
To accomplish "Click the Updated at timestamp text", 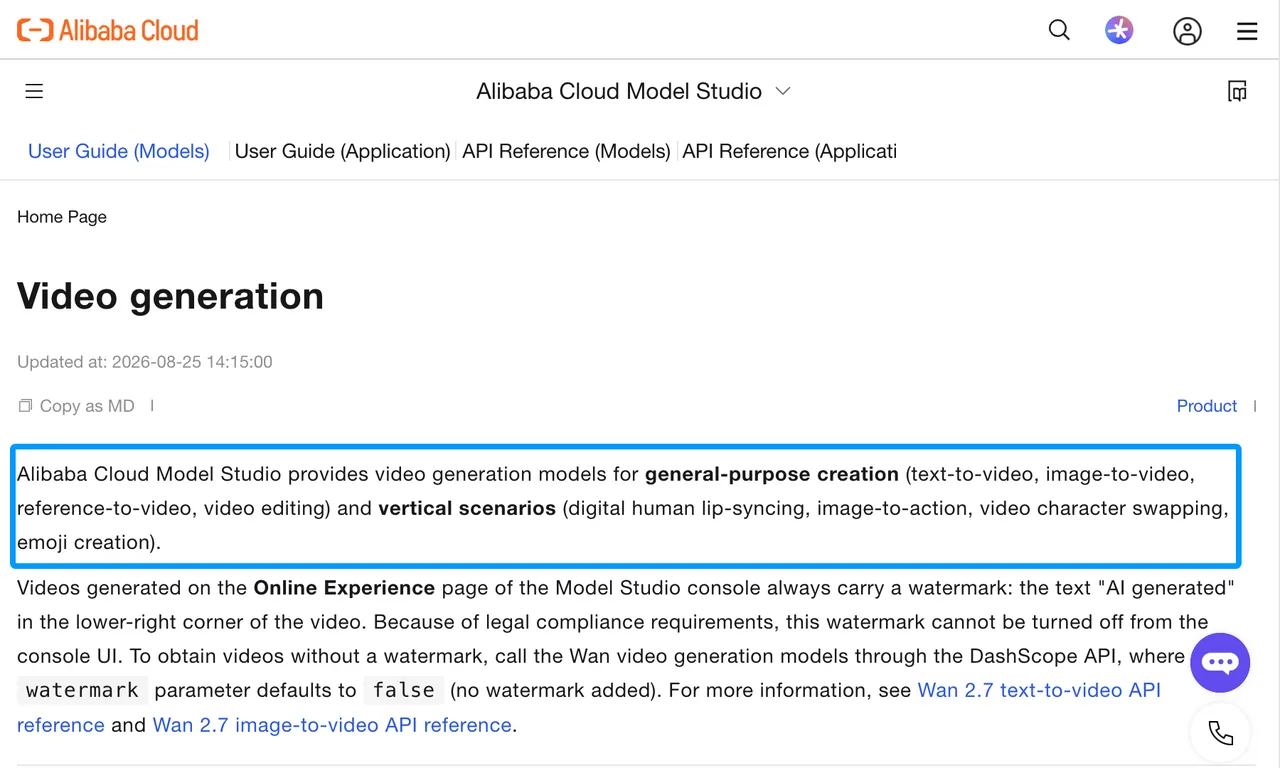I will [145, 362].
